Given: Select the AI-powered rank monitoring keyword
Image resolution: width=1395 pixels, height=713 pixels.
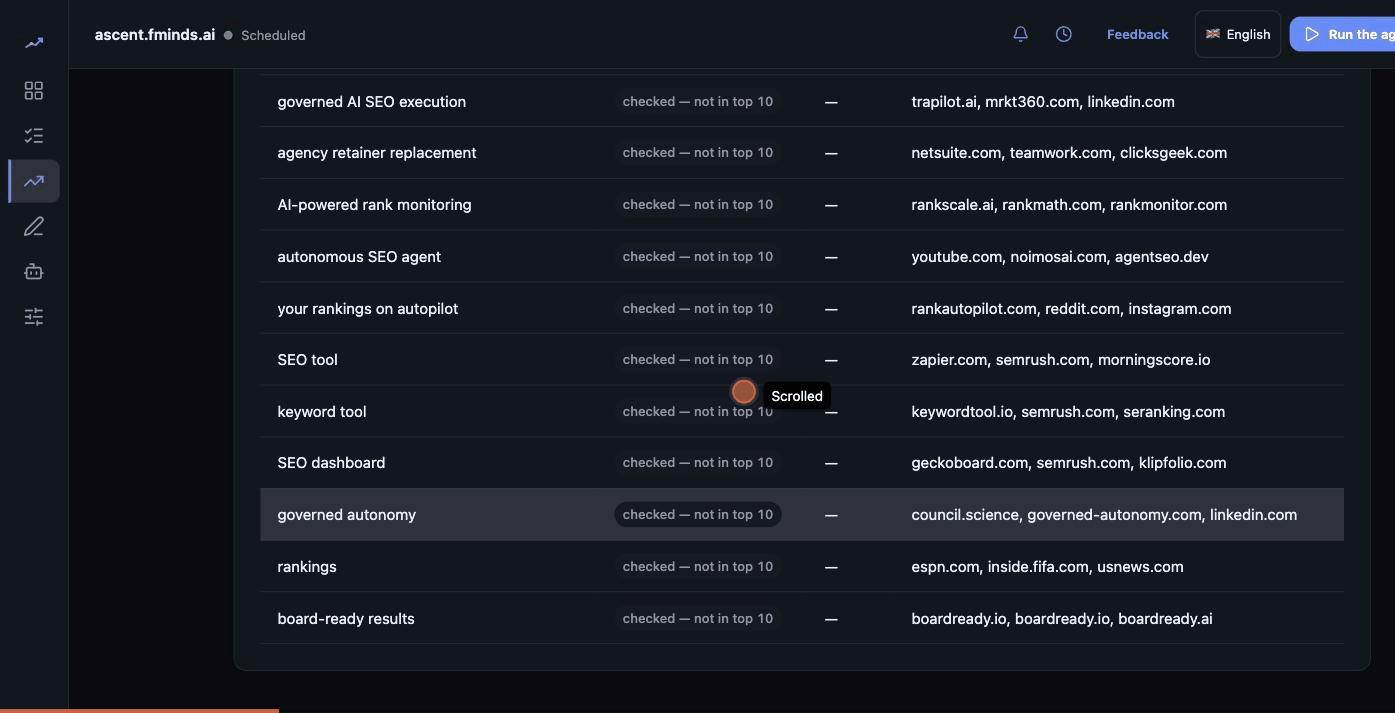Looking at the screenshot, I should 374,205.
